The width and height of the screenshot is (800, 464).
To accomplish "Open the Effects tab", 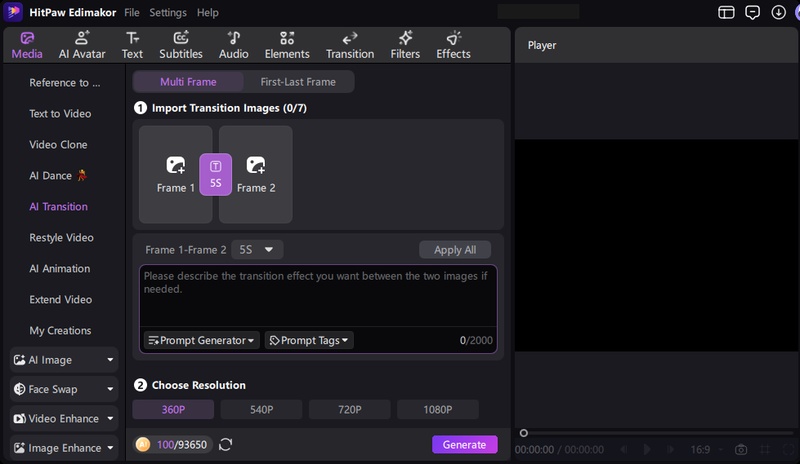I will click(453, 45).
